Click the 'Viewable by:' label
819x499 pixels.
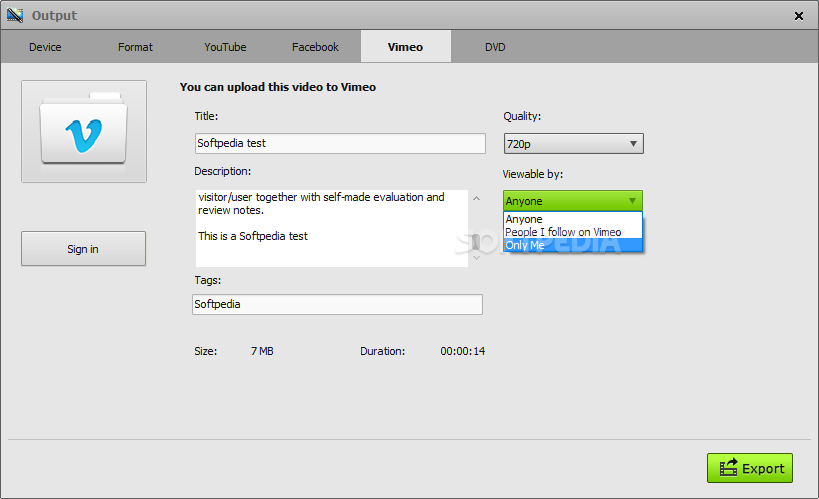533,174
